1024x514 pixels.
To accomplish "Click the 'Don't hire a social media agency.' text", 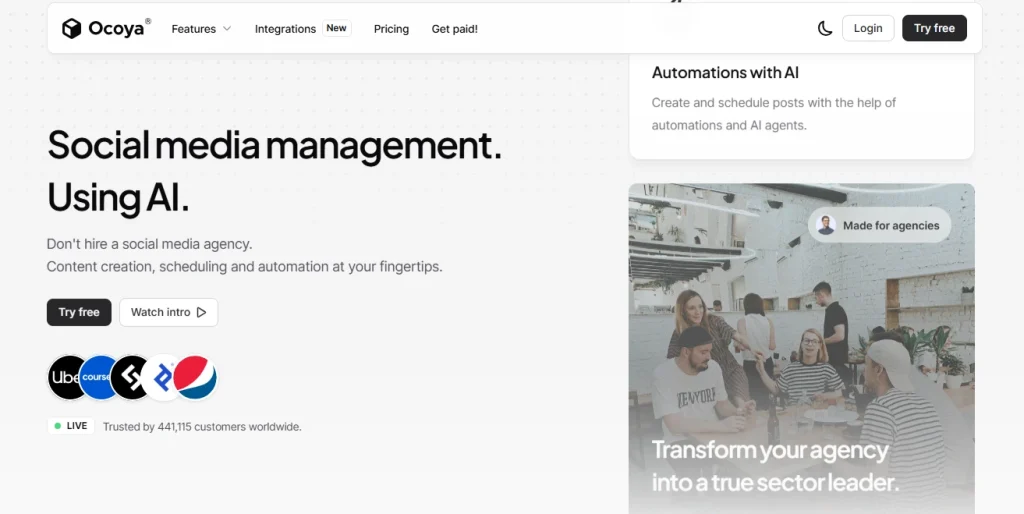I will (x=150, y=244).
